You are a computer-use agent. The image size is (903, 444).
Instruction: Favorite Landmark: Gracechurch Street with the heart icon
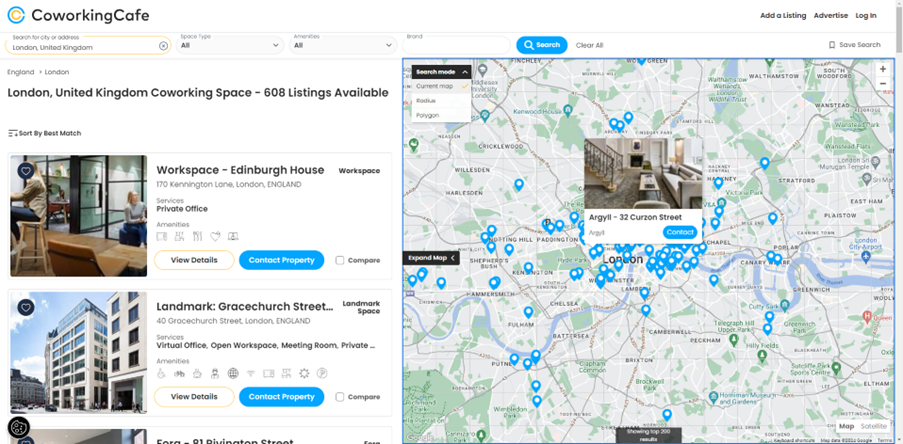pos(25,307)
